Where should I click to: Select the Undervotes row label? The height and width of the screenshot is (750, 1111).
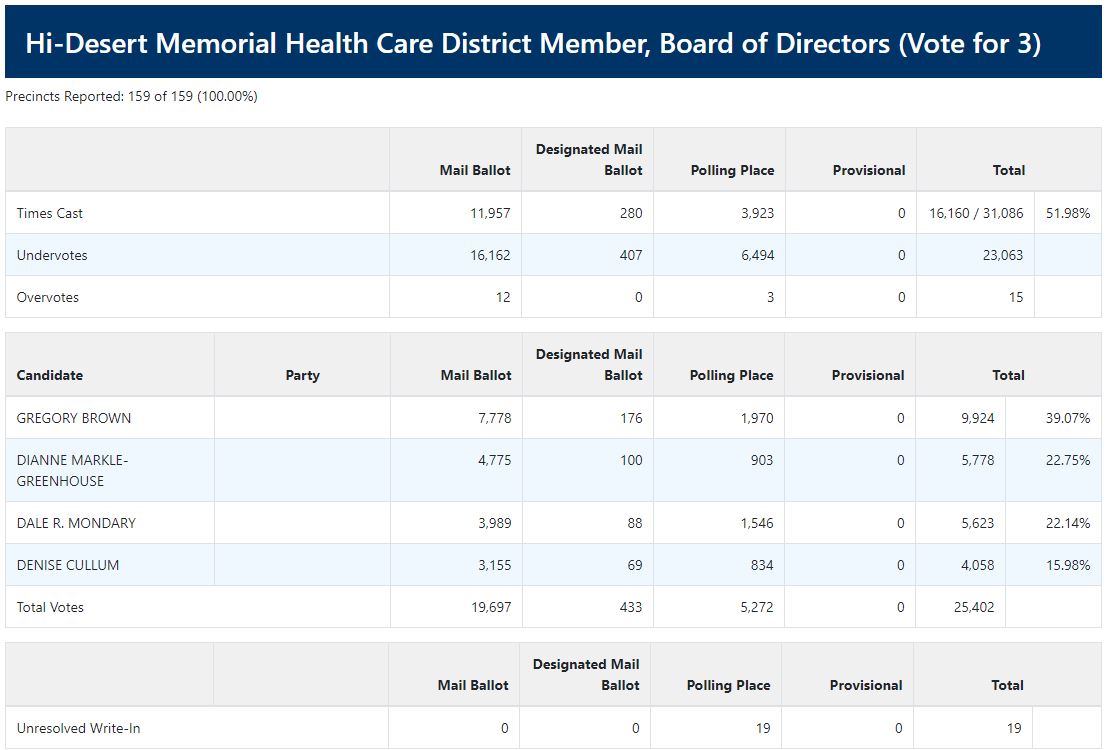pyautogui.click(x=52, y=255)
